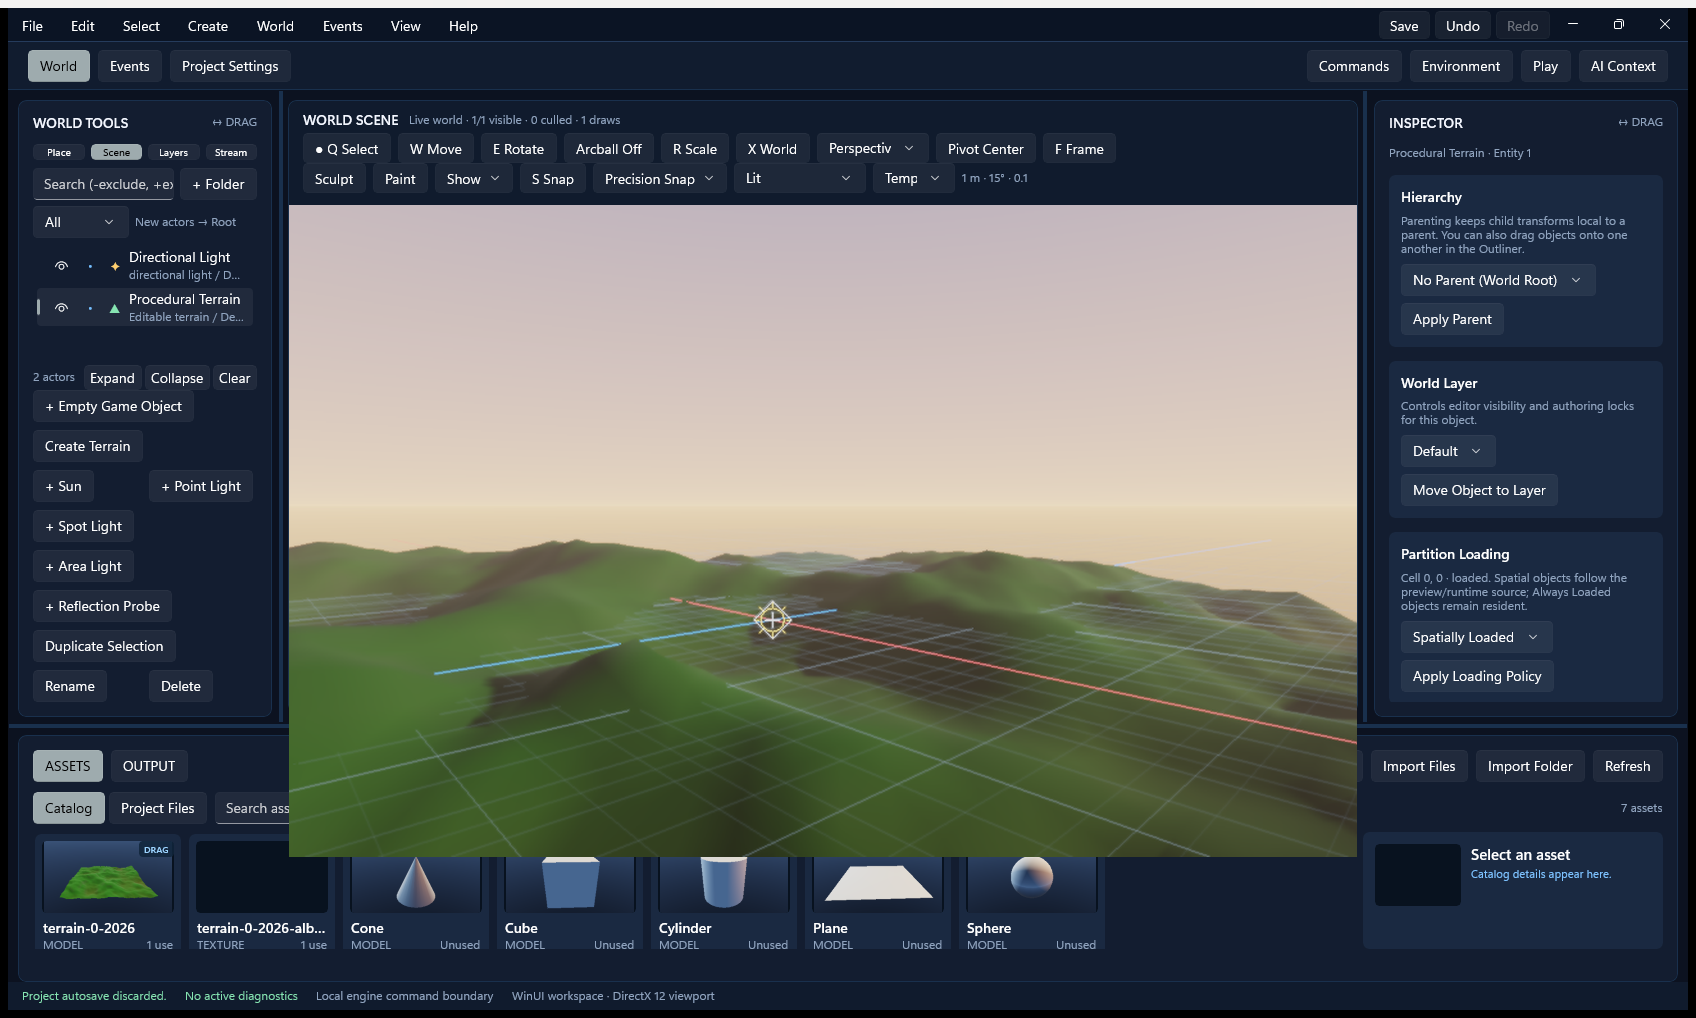Click the Create Terrain button
This screenshot has width=1696, height=1018.
(x=88, y=446)
